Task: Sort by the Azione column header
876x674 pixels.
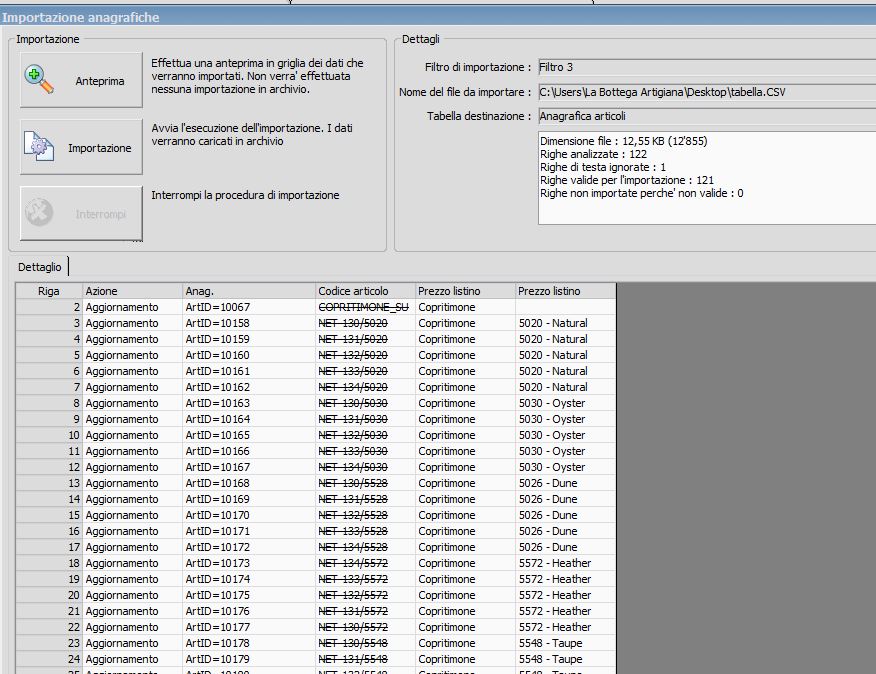Action: coord(132,291)
